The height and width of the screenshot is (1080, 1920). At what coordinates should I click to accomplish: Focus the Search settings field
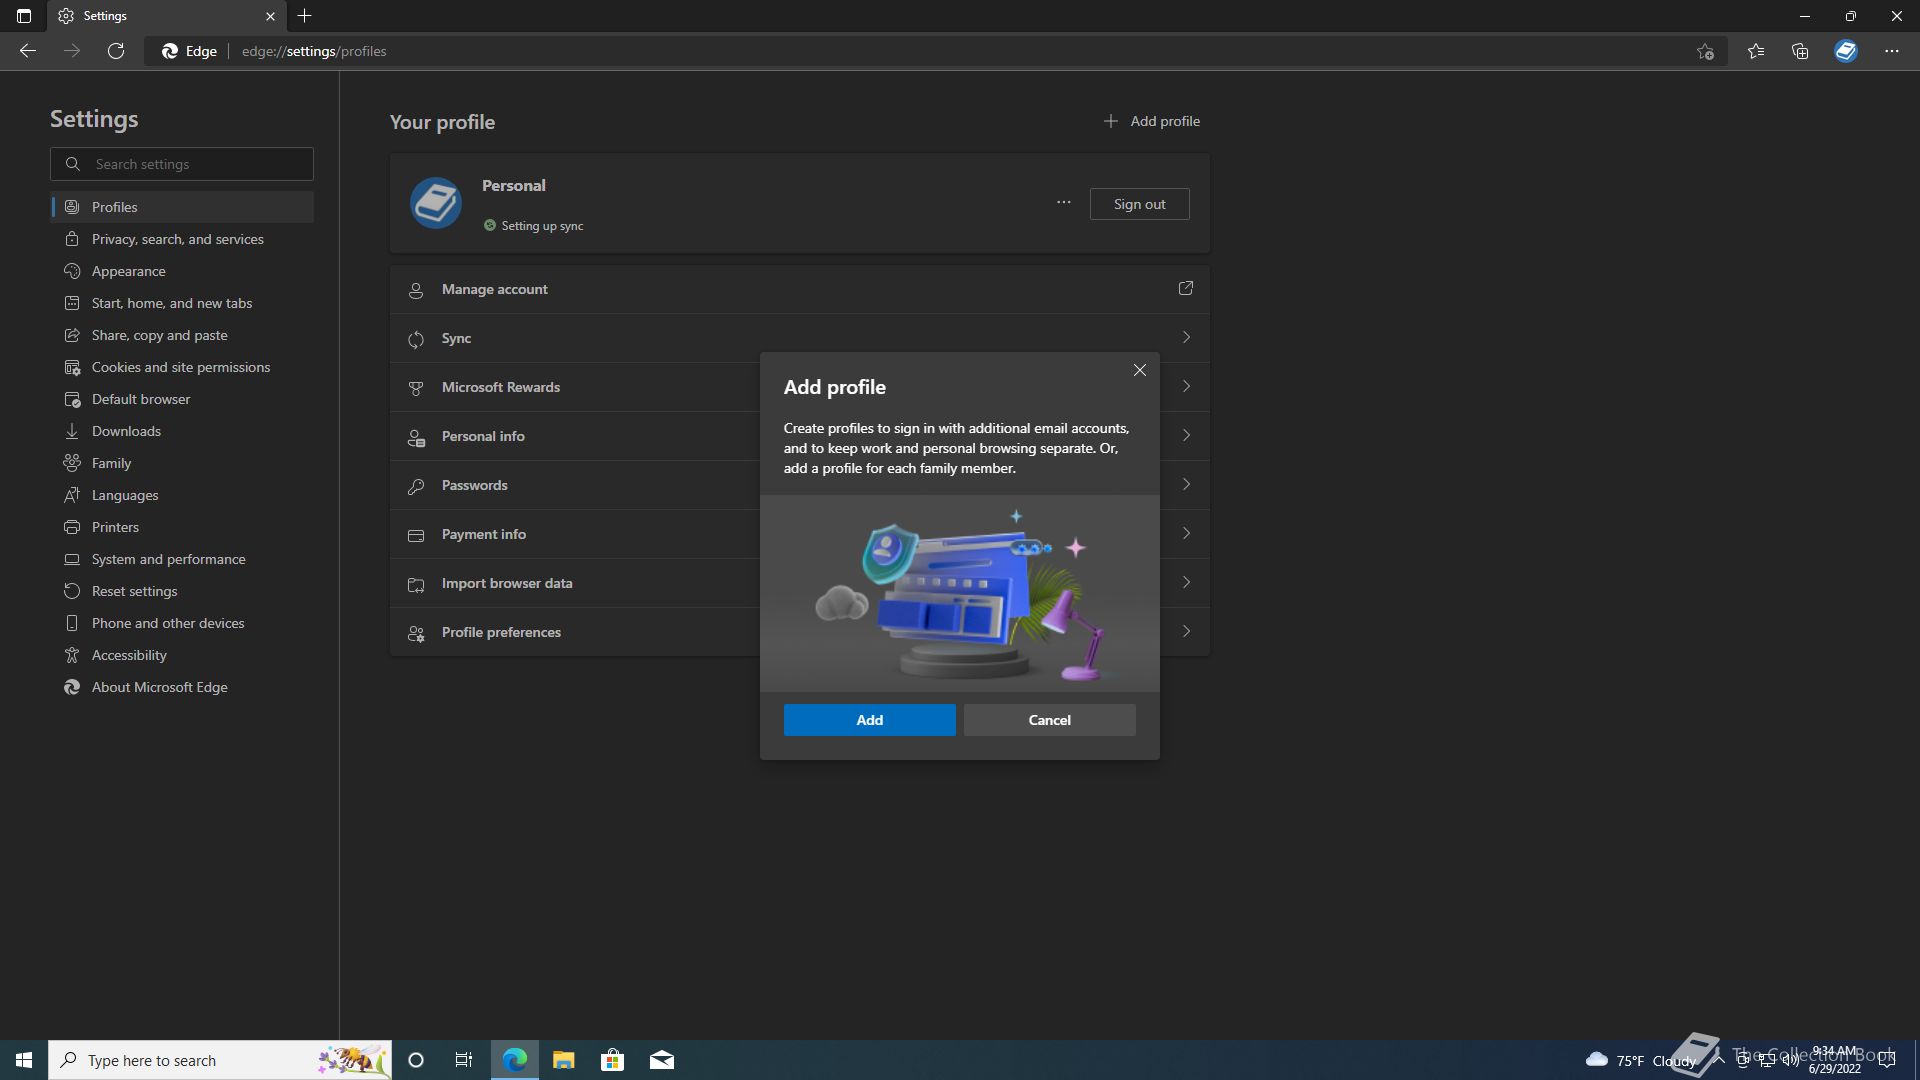click(x=182, y=164)
